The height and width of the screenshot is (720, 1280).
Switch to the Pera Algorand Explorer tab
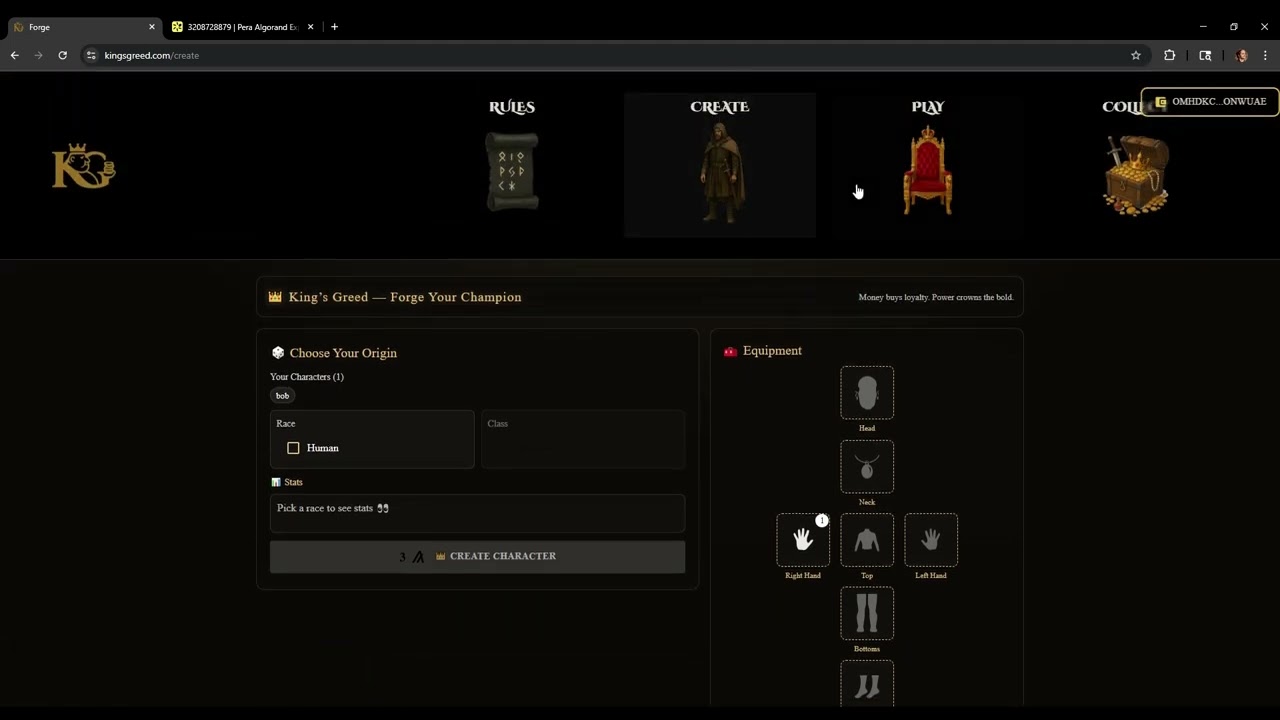[242, 27]
